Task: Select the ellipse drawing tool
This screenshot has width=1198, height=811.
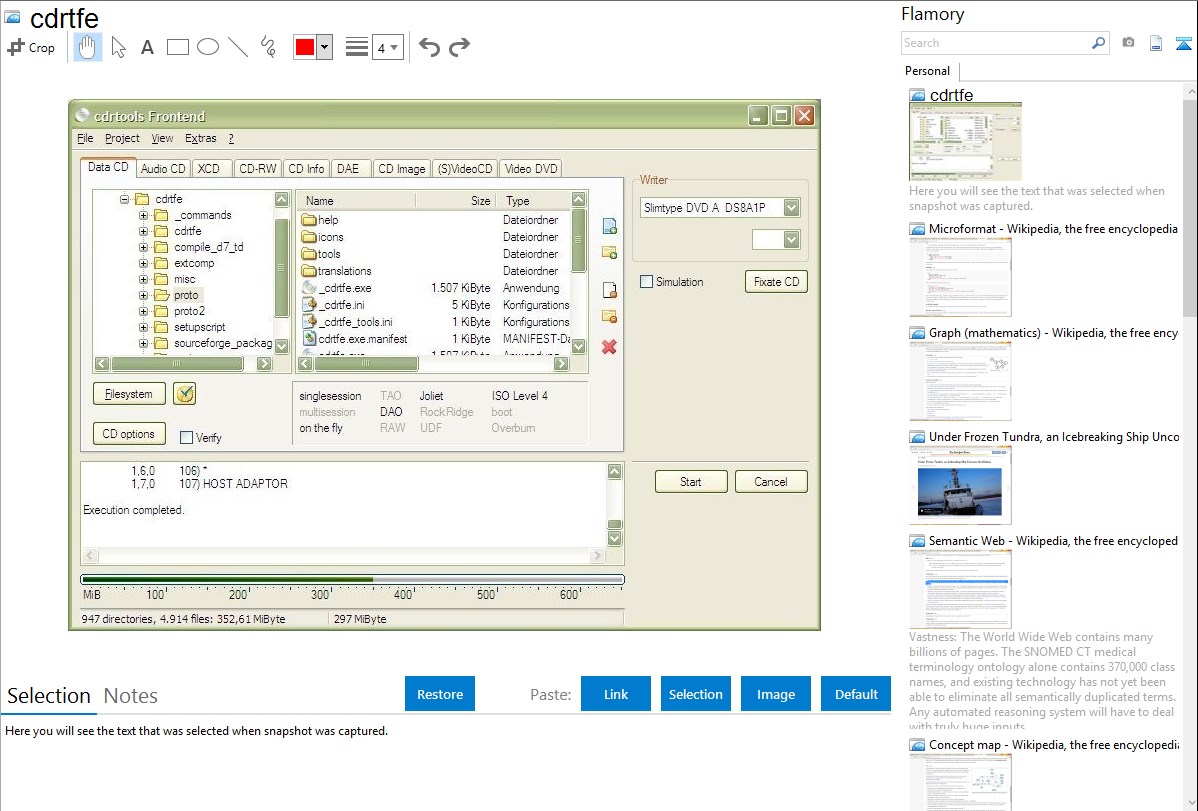Action: pyautogui.click(x=208, y=47)
